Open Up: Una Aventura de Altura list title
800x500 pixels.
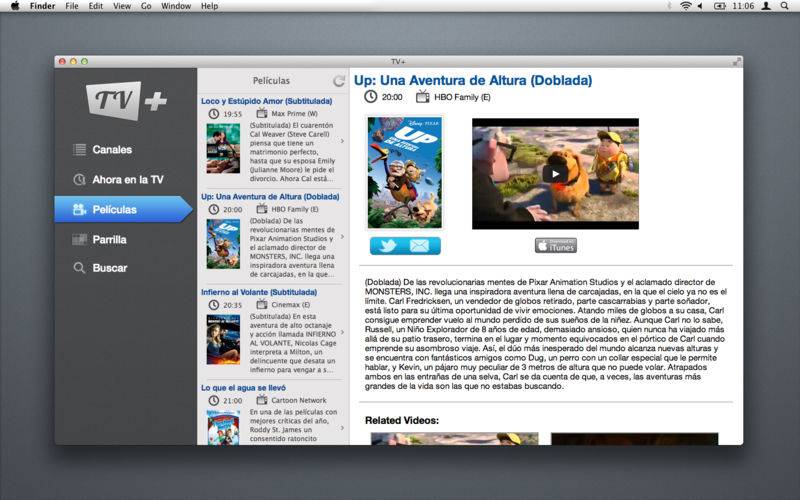tap(270, 196)
